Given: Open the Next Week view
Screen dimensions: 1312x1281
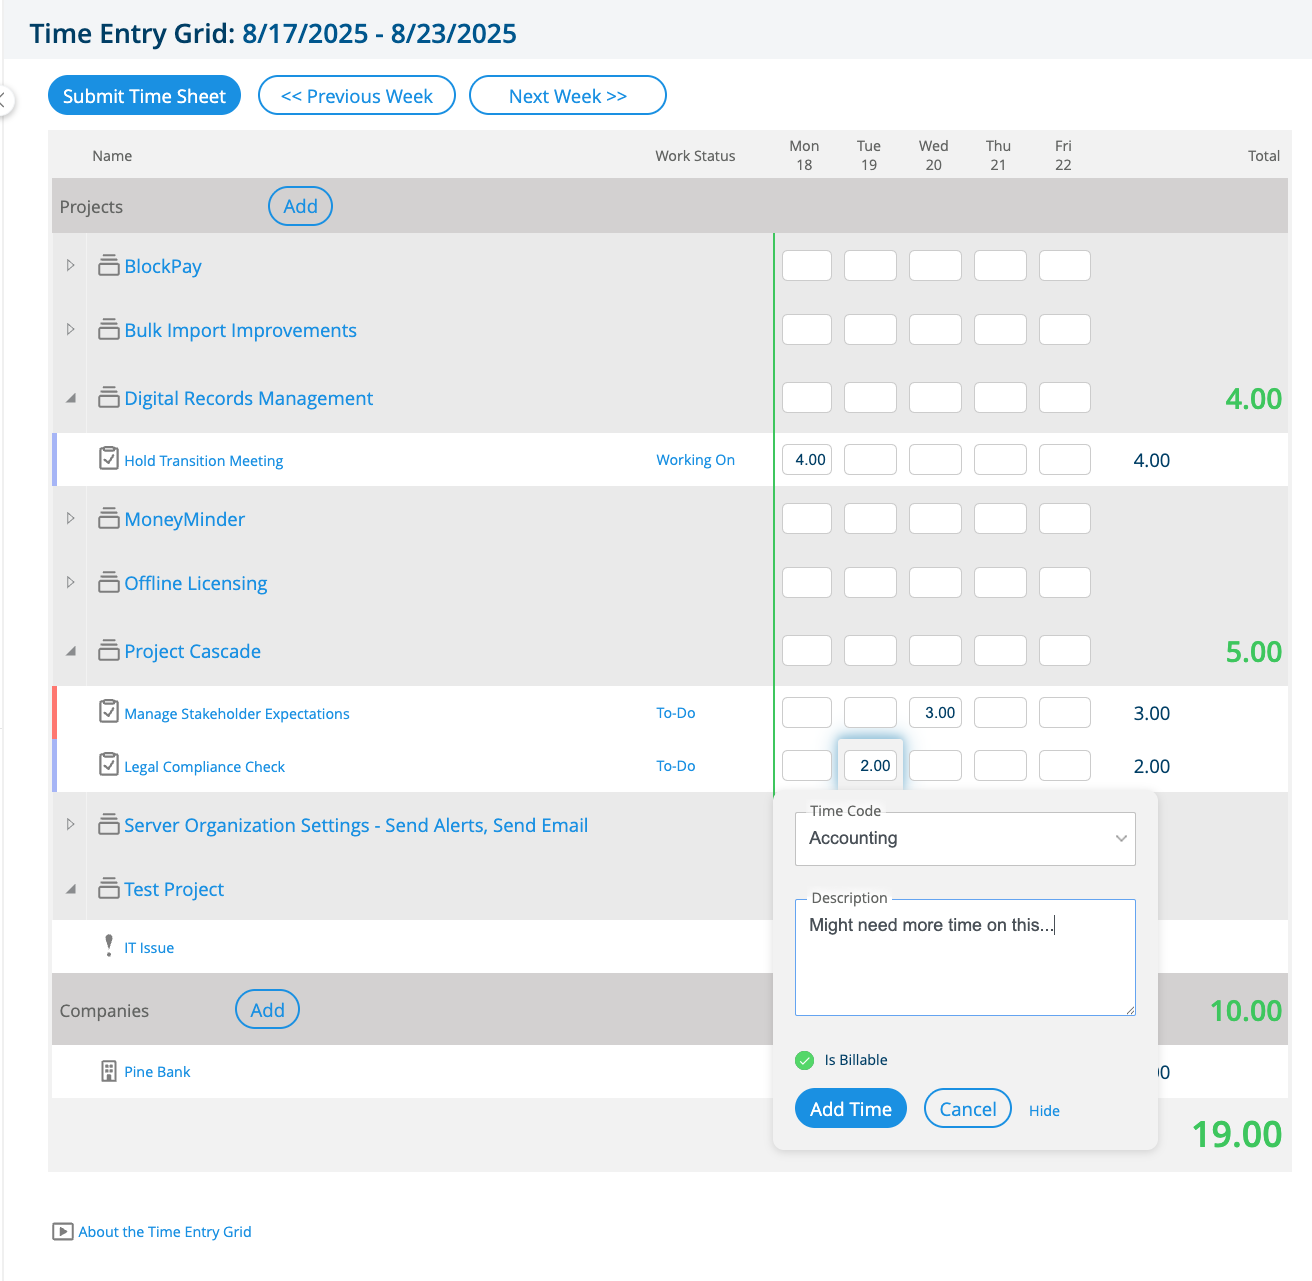Looking at the screenshot, I should click(x=567, y=95).
